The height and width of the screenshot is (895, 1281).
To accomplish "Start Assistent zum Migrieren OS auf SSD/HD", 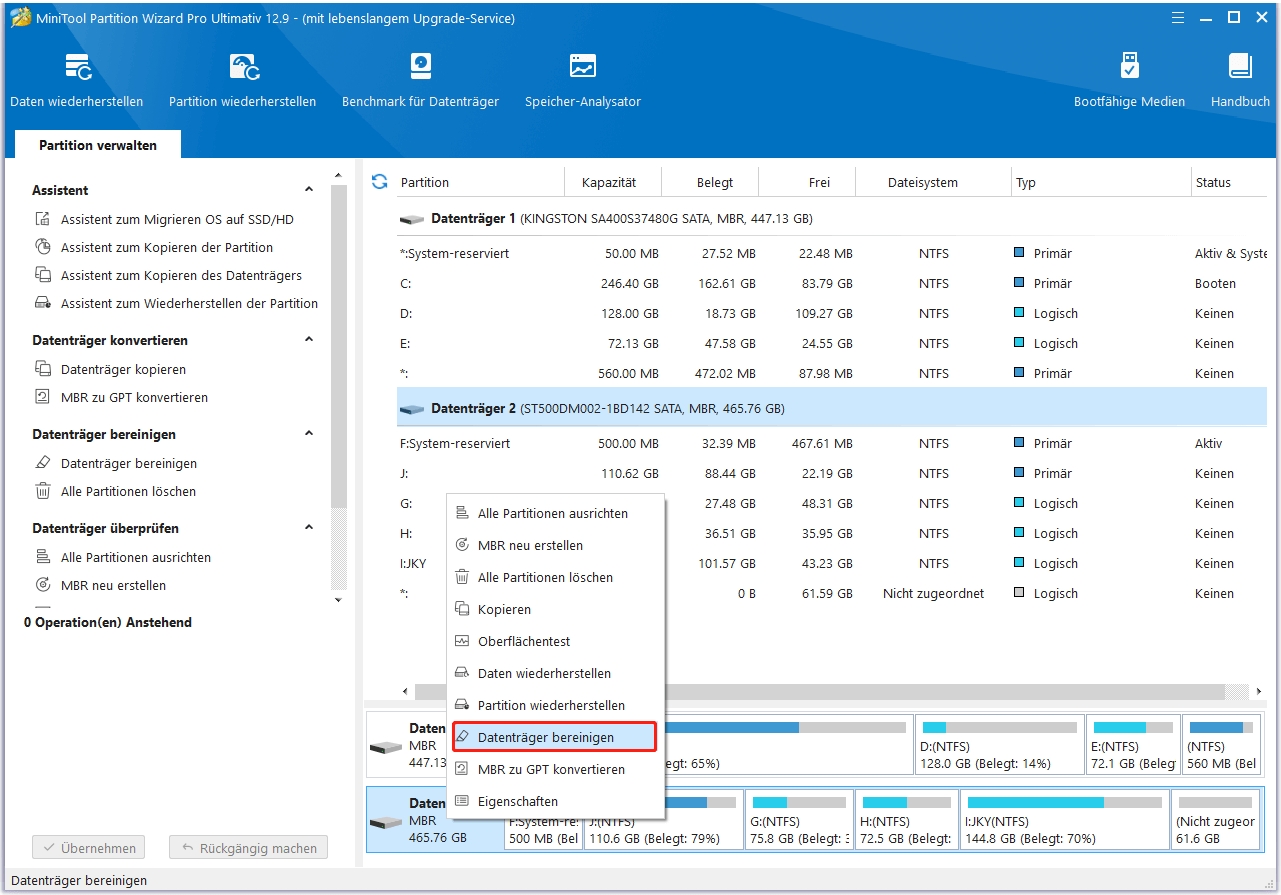I will 177,220.
